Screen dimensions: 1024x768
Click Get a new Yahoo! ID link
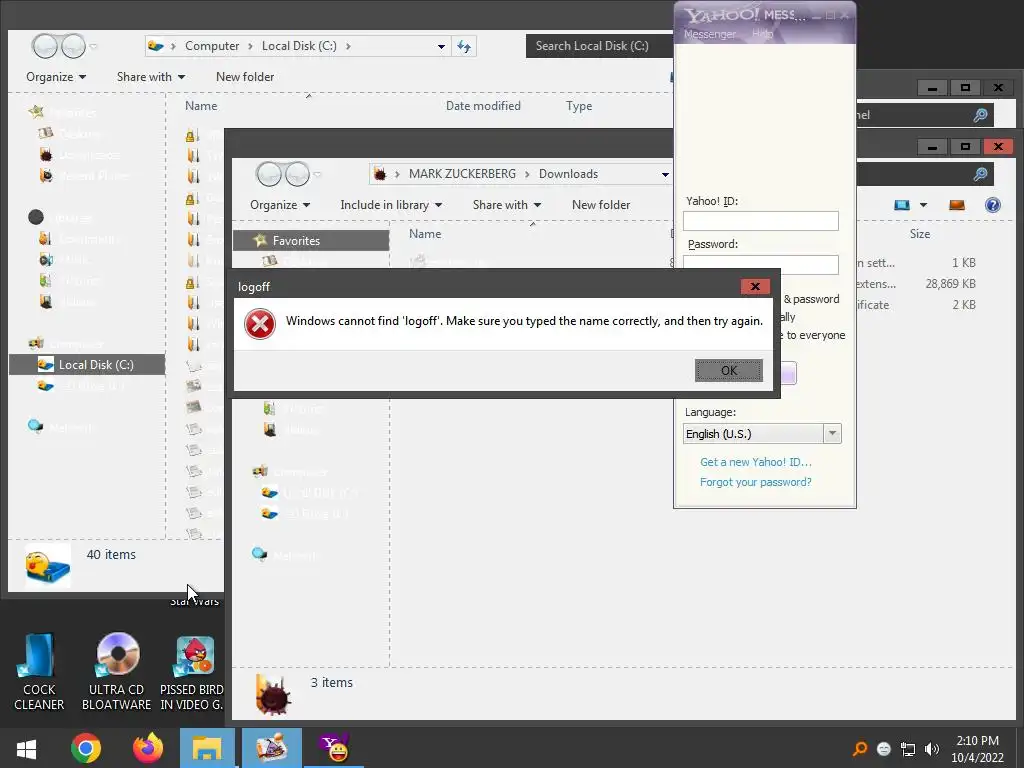click(x=756, y=462)
